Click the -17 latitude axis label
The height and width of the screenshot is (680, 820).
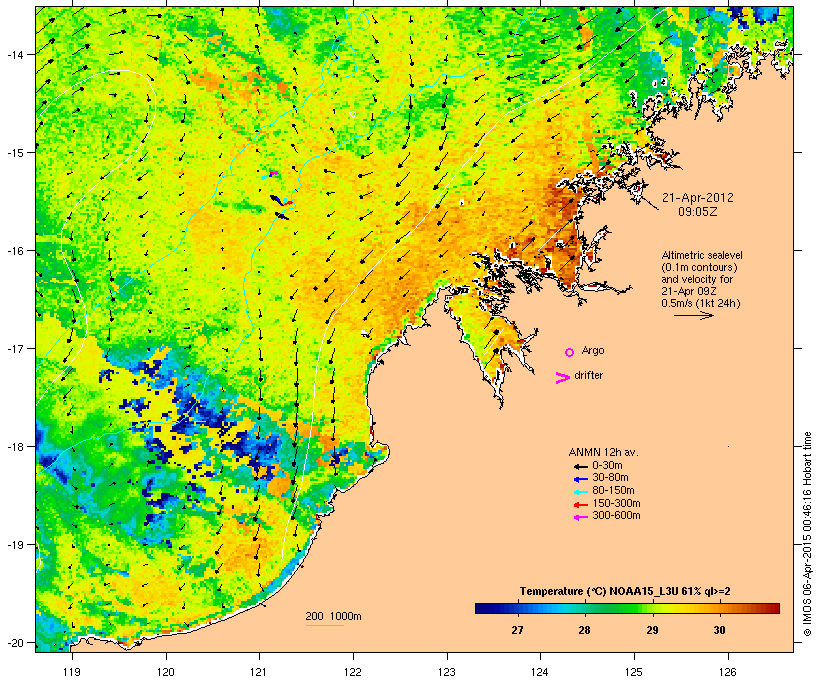[x=14, y=348]
